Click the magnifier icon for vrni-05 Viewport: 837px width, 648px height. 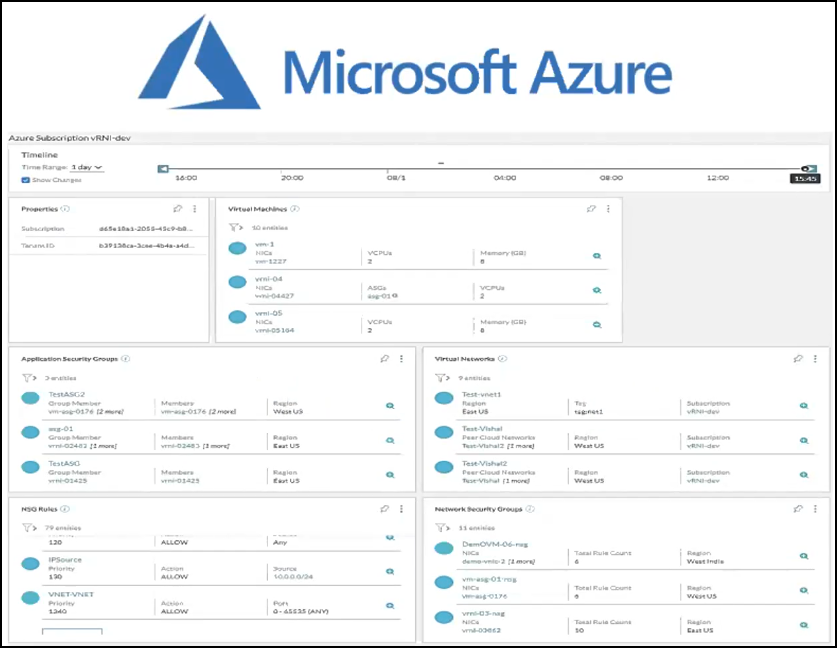(x=597, y=325)
